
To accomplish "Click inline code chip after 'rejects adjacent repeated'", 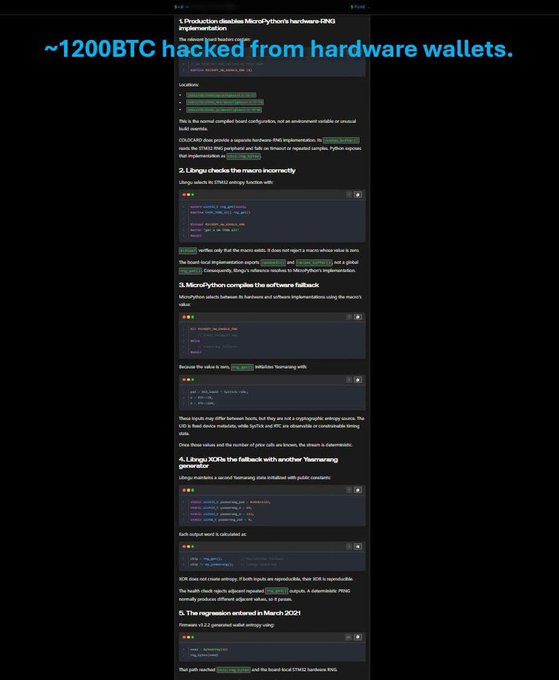I will [276, 591].
